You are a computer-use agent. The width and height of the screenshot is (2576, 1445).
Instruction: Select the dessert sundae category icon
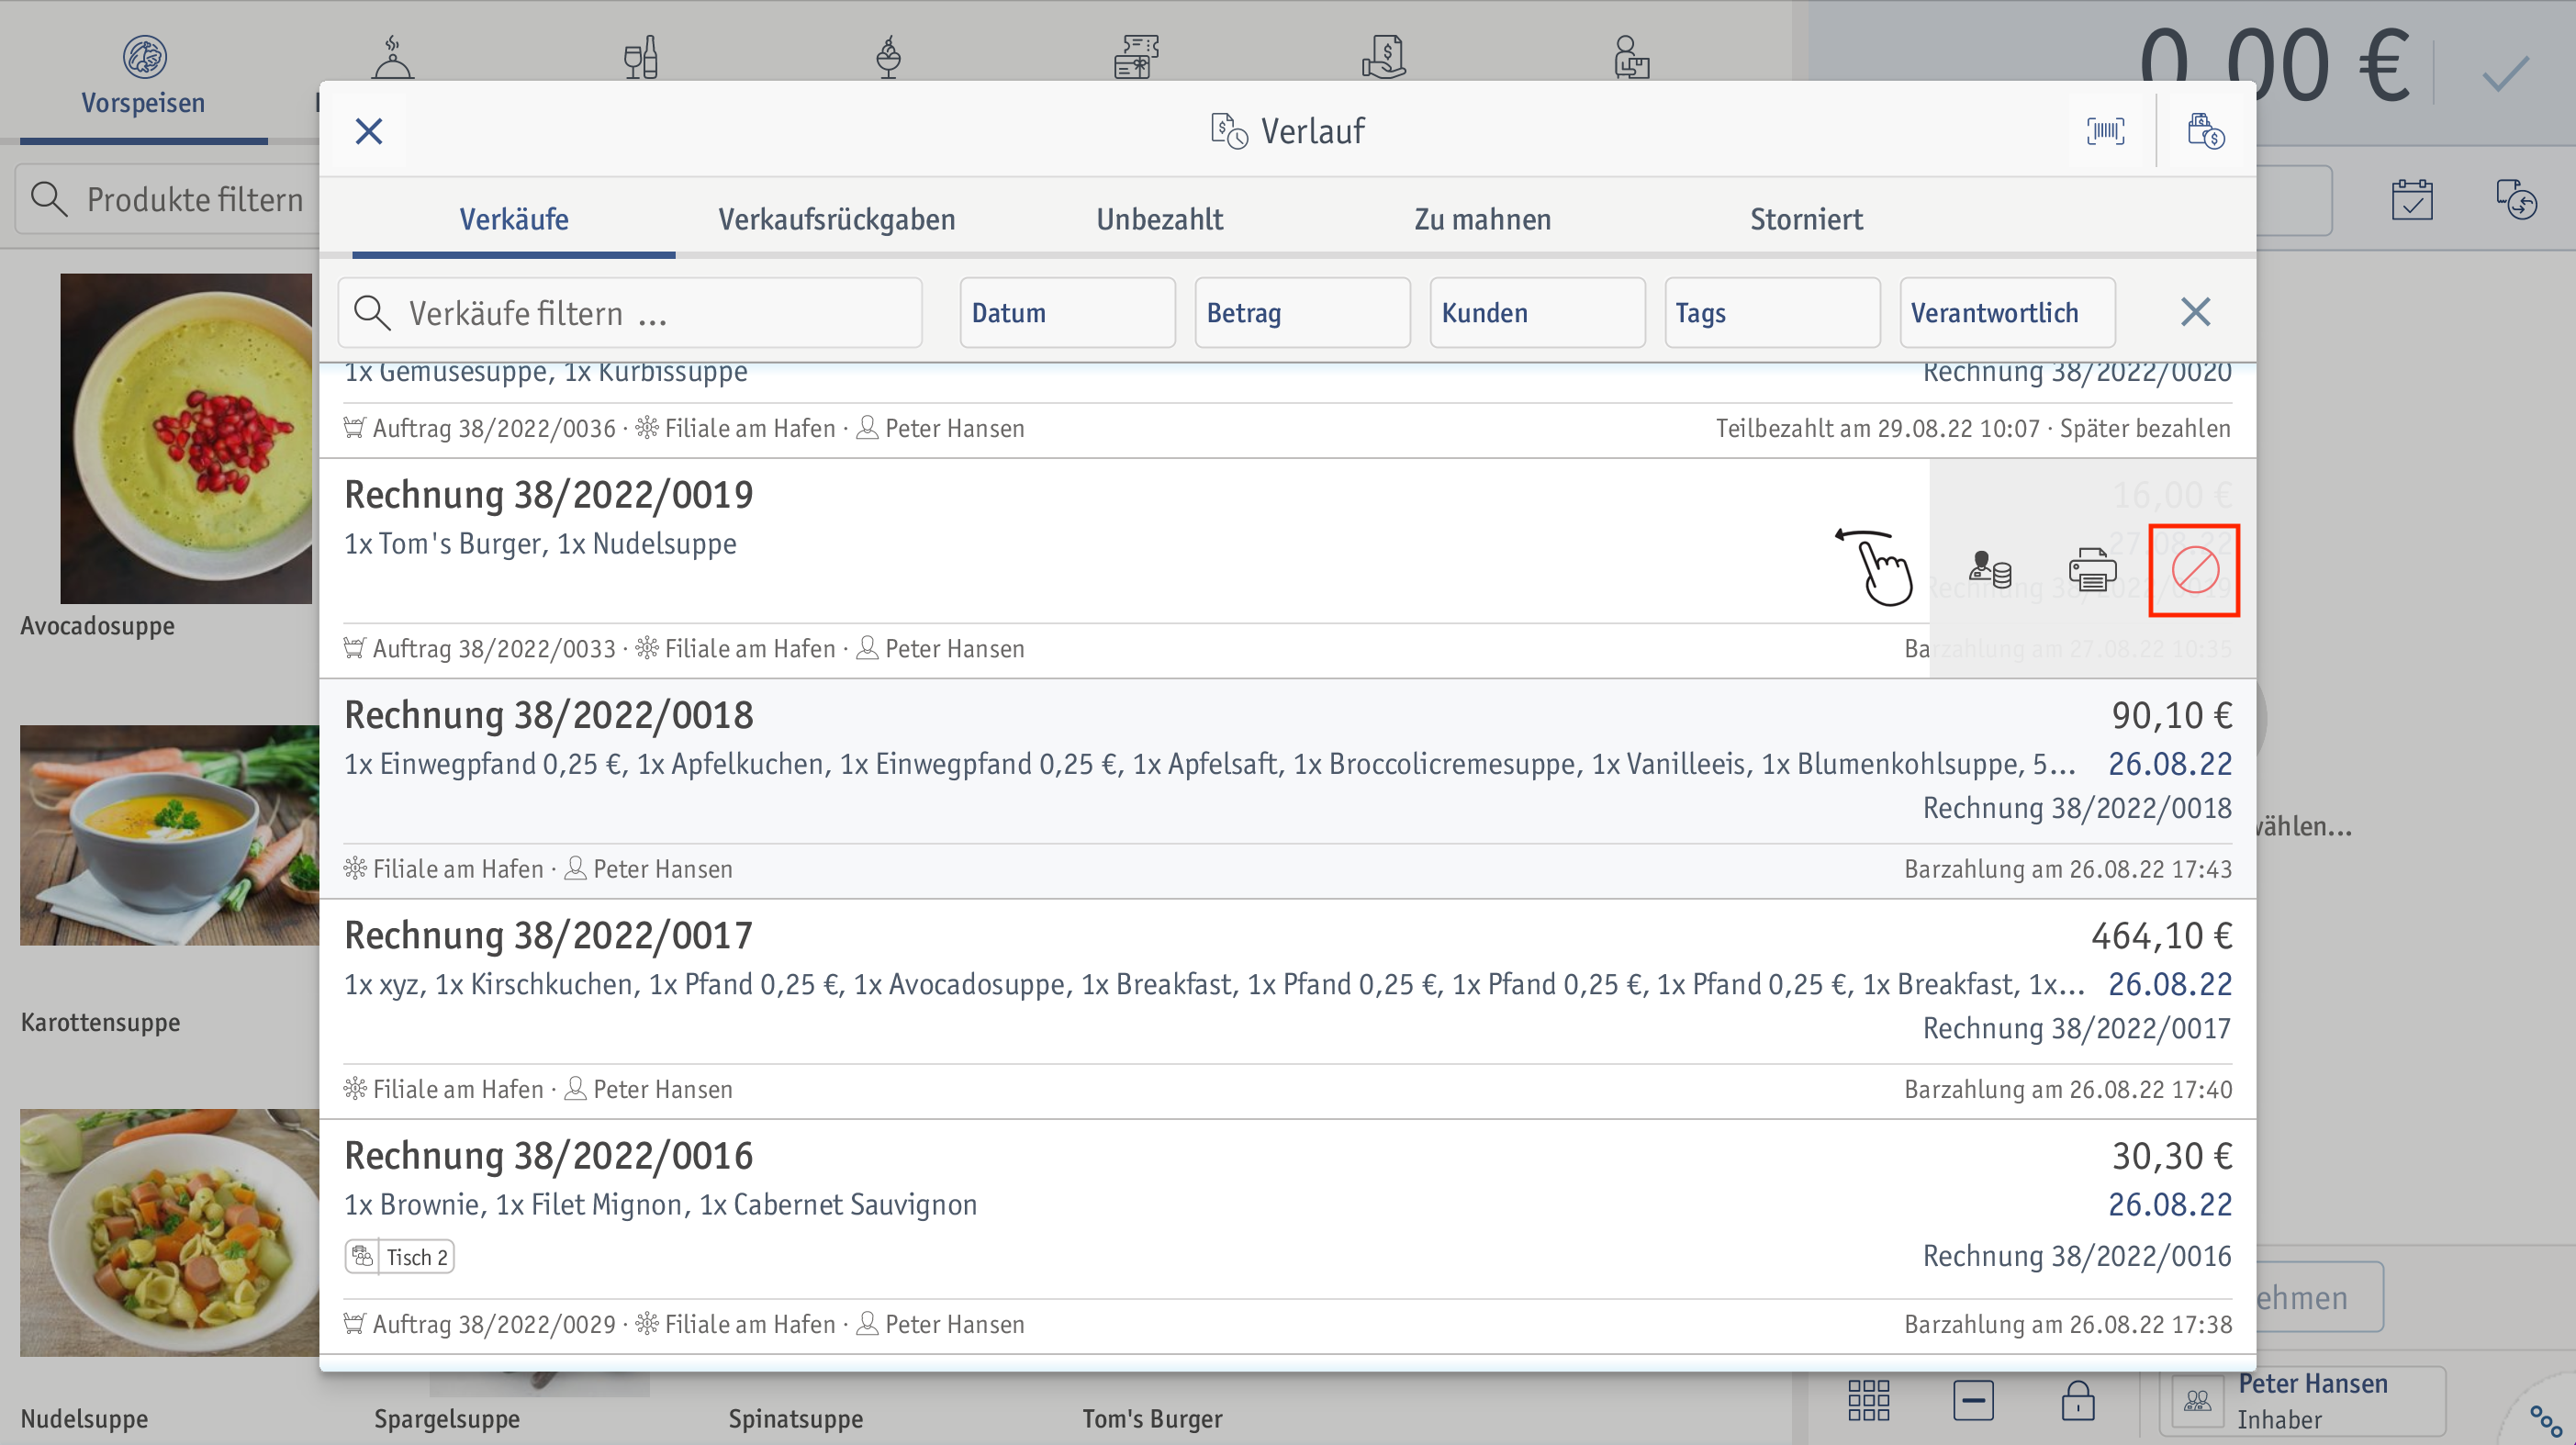pyautogui.click(x=888, y=56)
